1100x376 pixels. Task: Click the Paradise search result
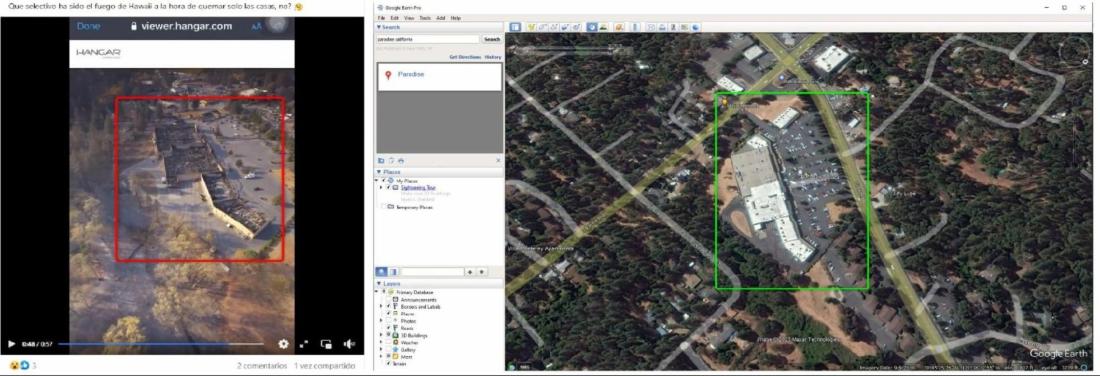point(411,74)
